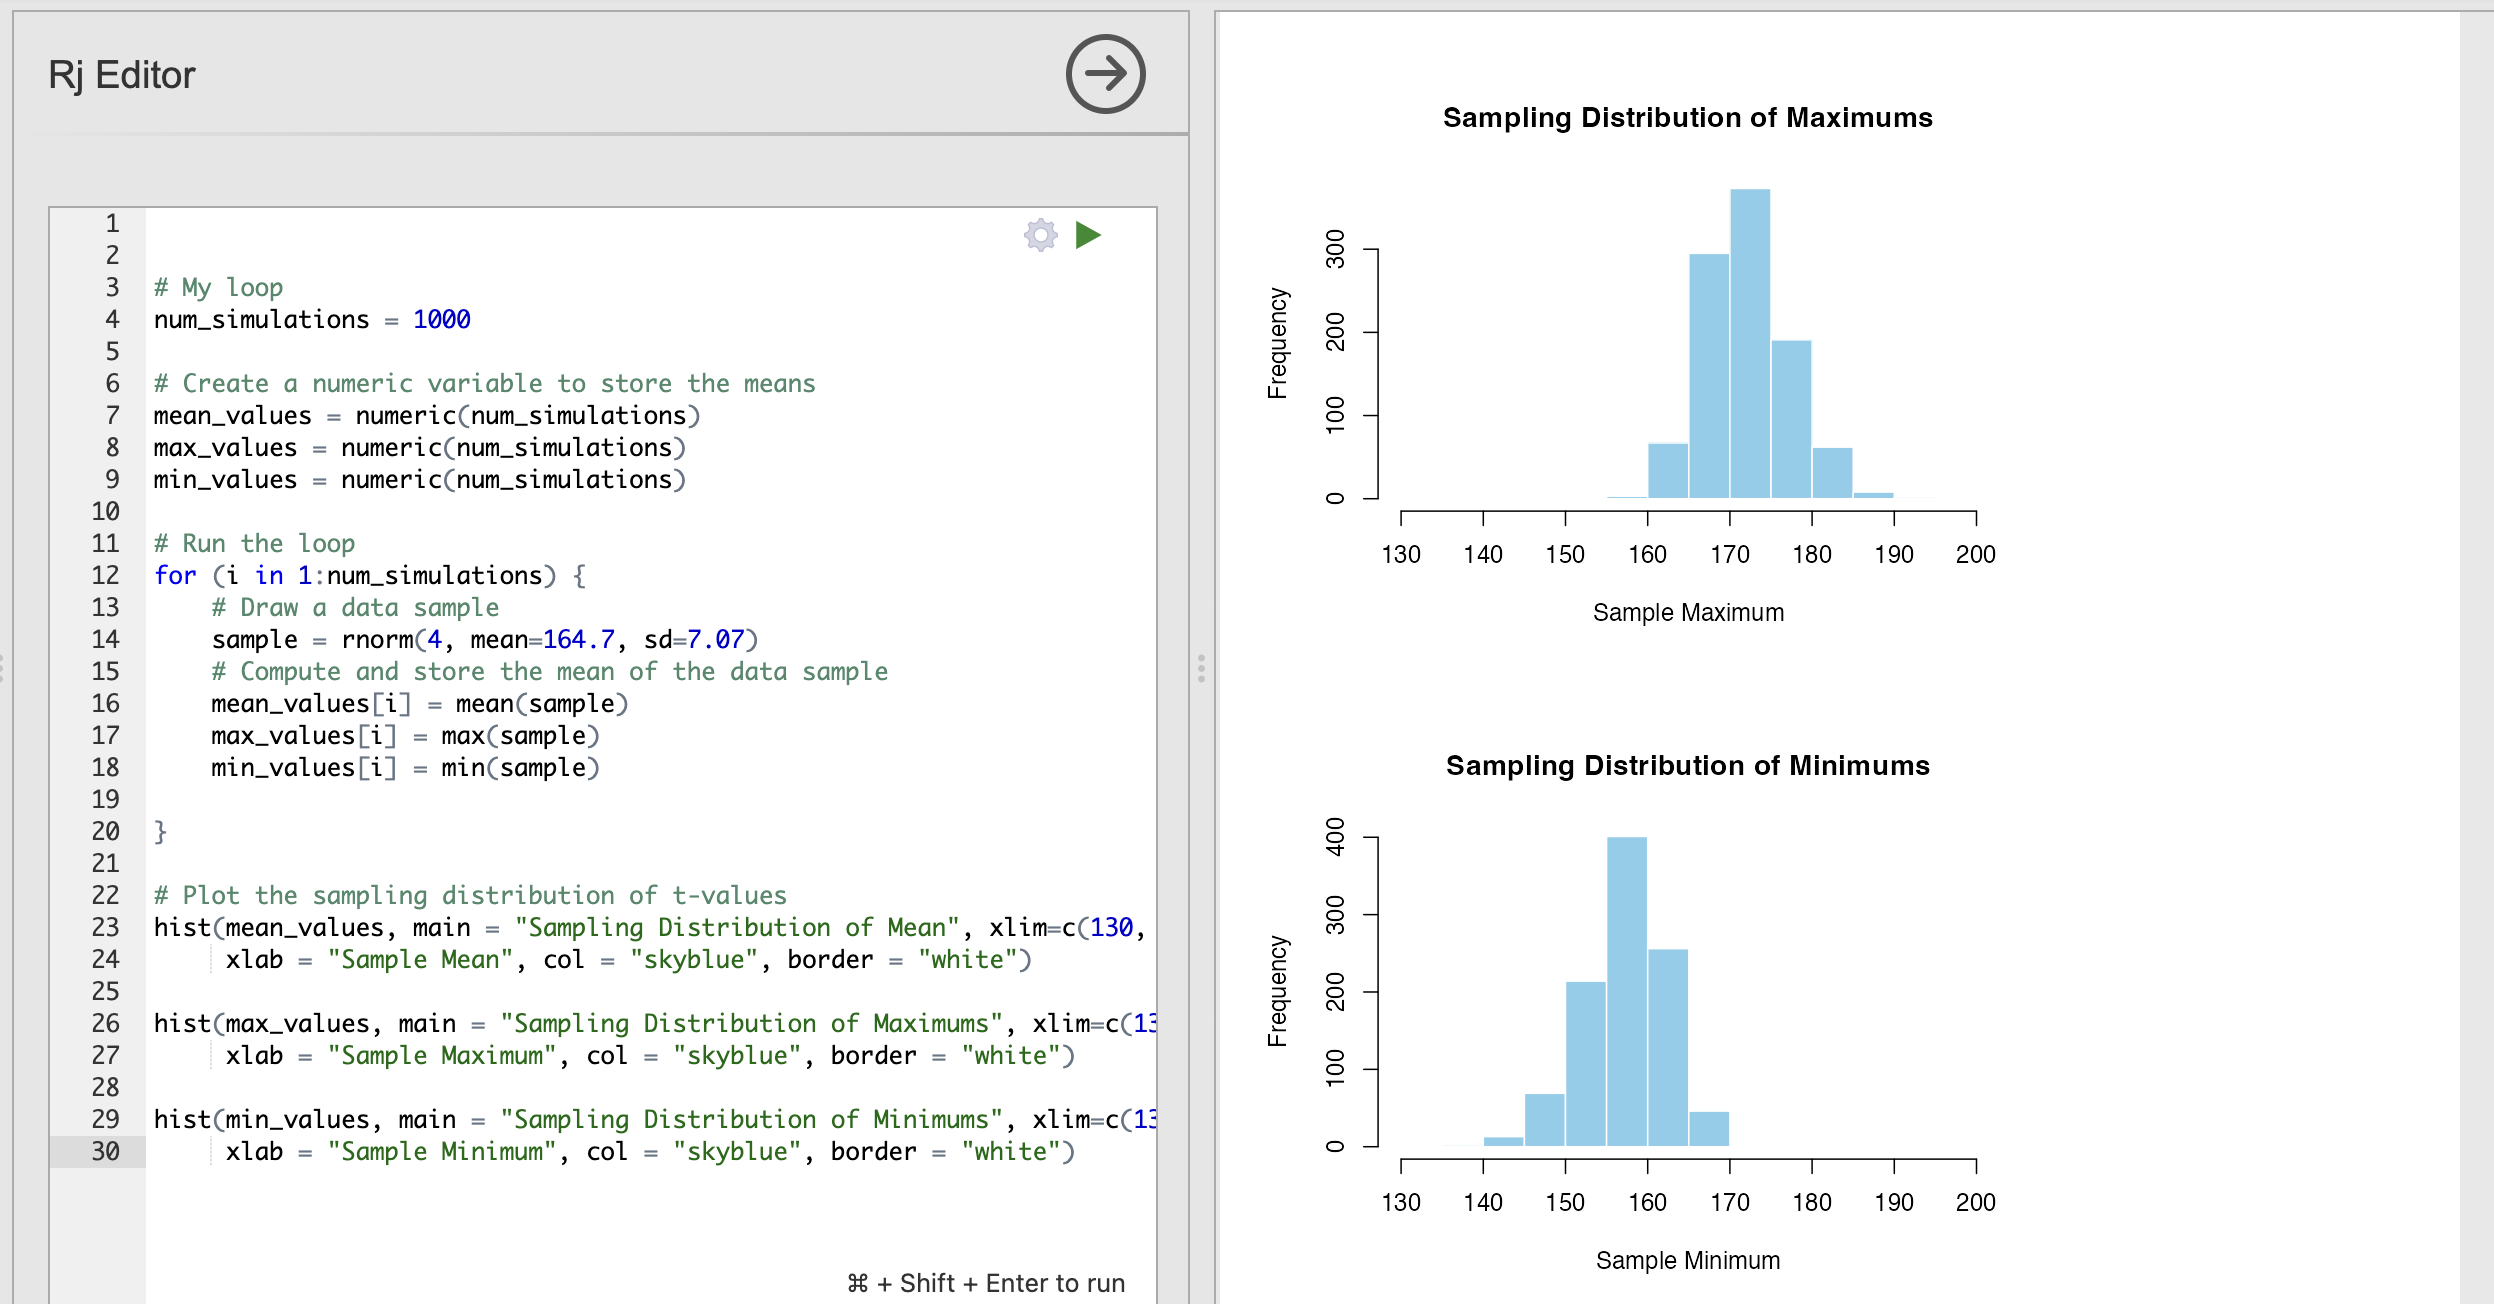Click the 'Sample Minimum' axis label

coord(1688,1260)
